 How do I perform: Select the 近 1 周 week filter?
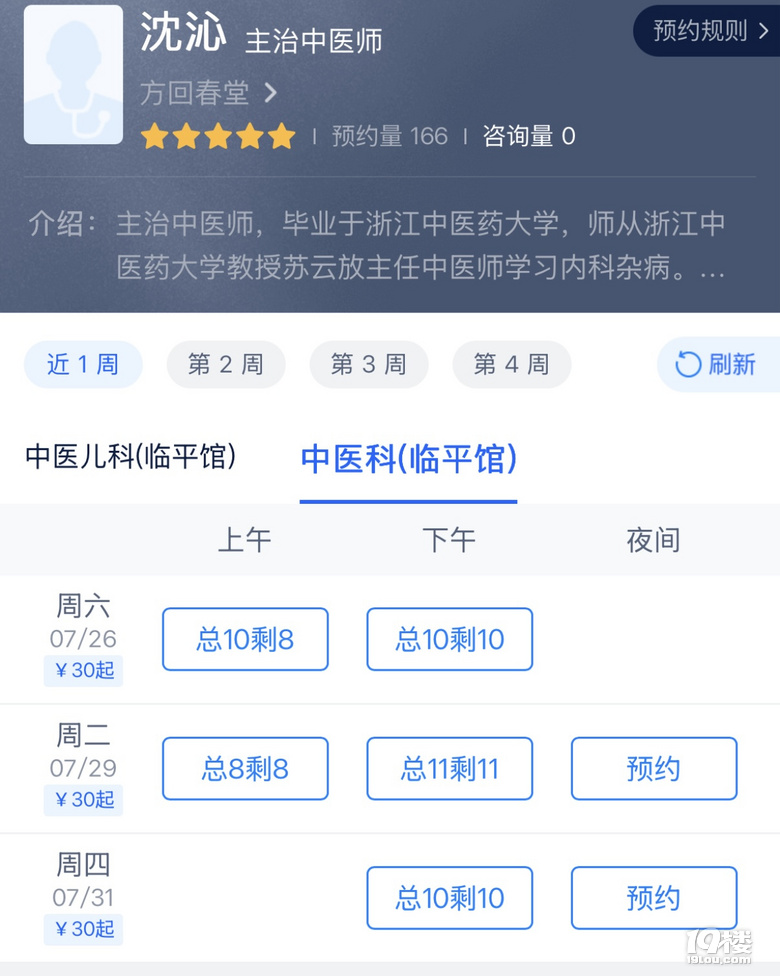(83, 364)
